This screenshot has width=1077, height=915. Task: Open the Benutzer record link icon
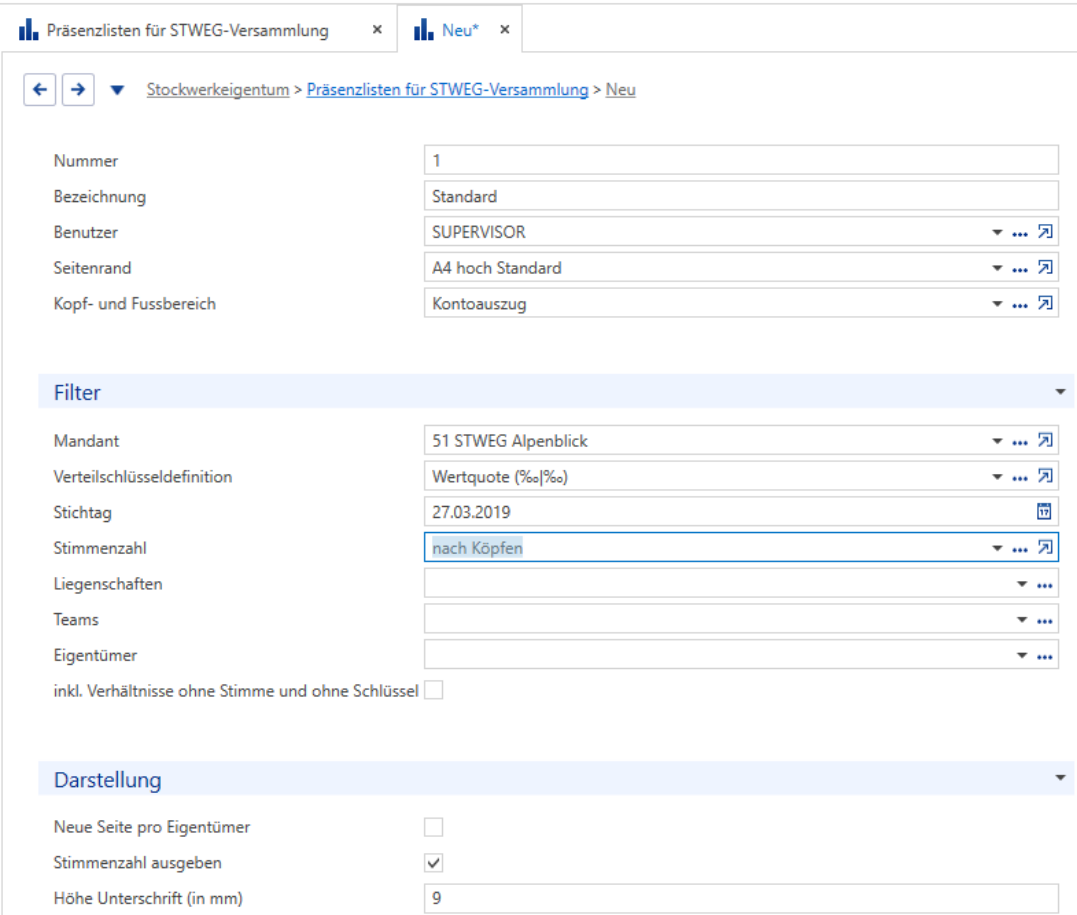(1045, 232)
